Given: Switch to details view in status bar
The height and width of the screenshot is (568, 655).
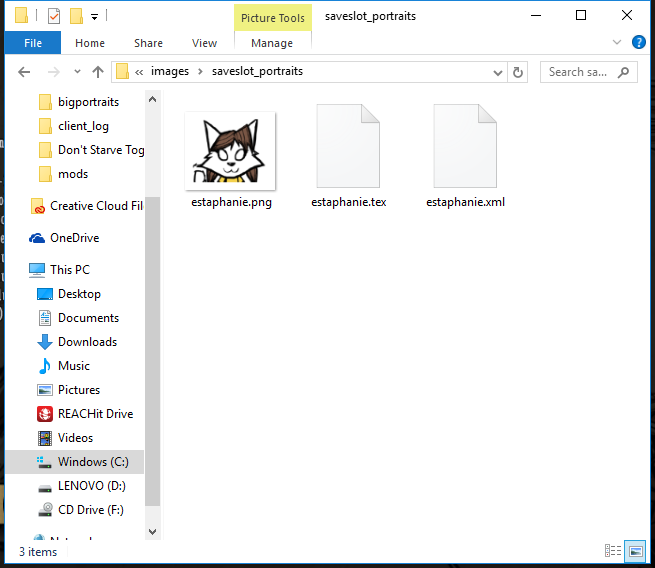Looking at the screenshot, I should tap(613, 551).
